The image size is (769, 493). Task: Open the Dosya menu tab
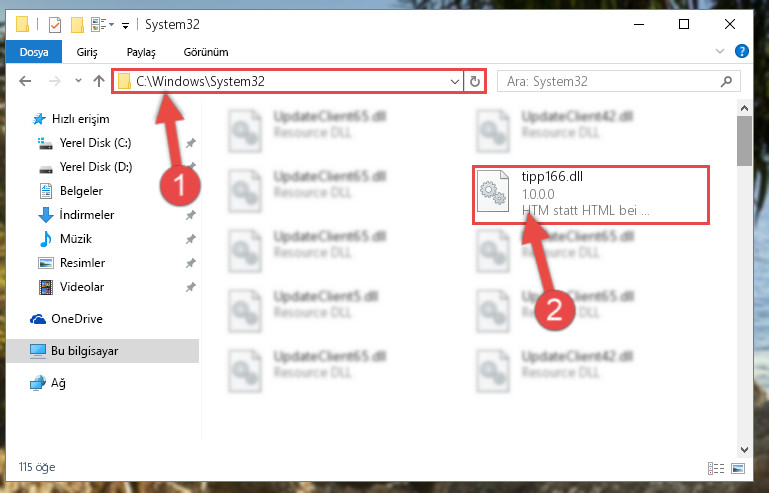point(34,52)
